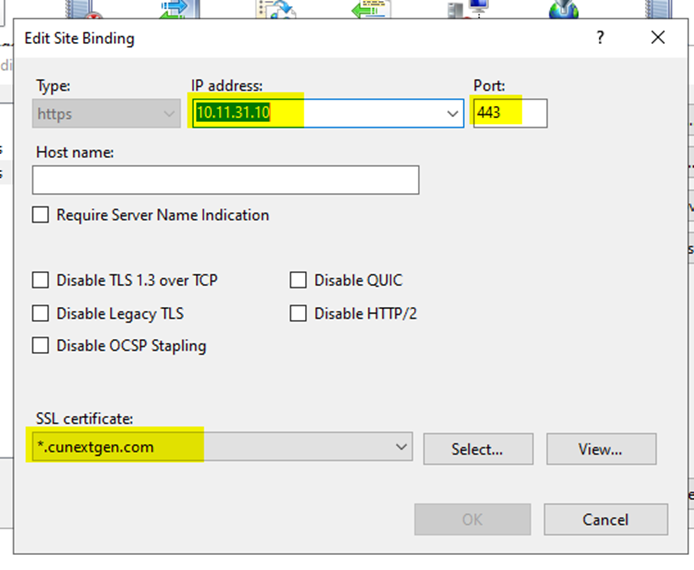This screenshot has height=570, width=694.
Task: Click the computer monitors icon behind dialog
Action: pos(467,10)
